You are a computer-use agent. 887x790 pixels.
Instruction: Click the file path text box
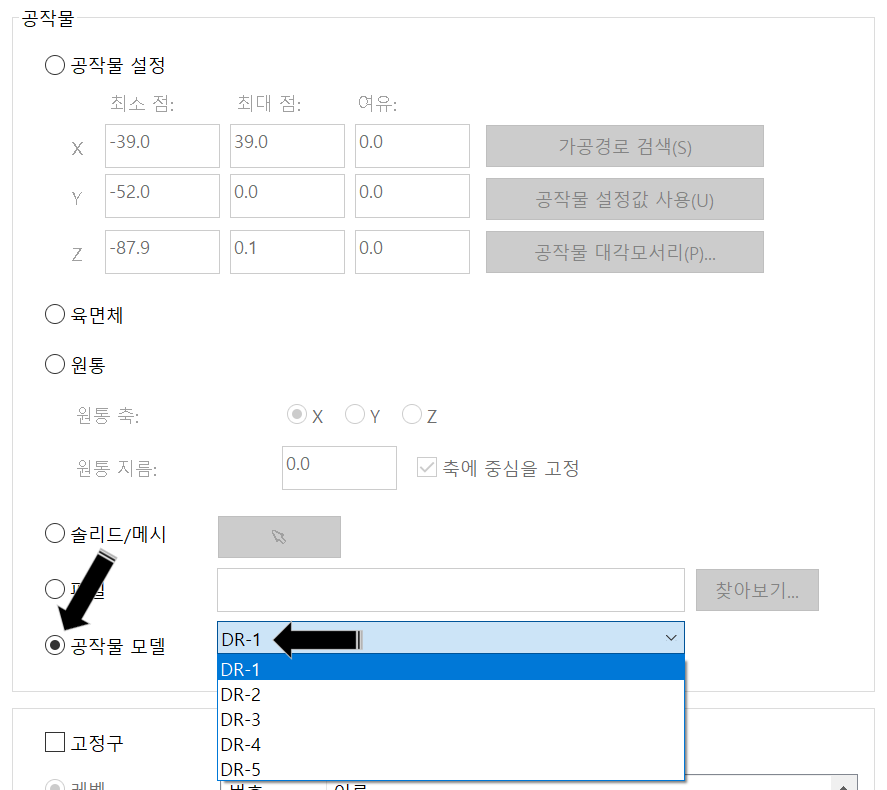451,590
